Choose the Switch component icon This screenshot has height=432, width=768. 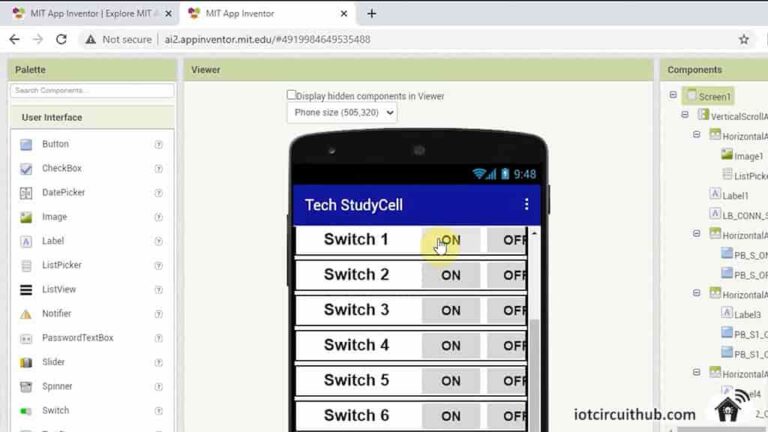point(26,411)
